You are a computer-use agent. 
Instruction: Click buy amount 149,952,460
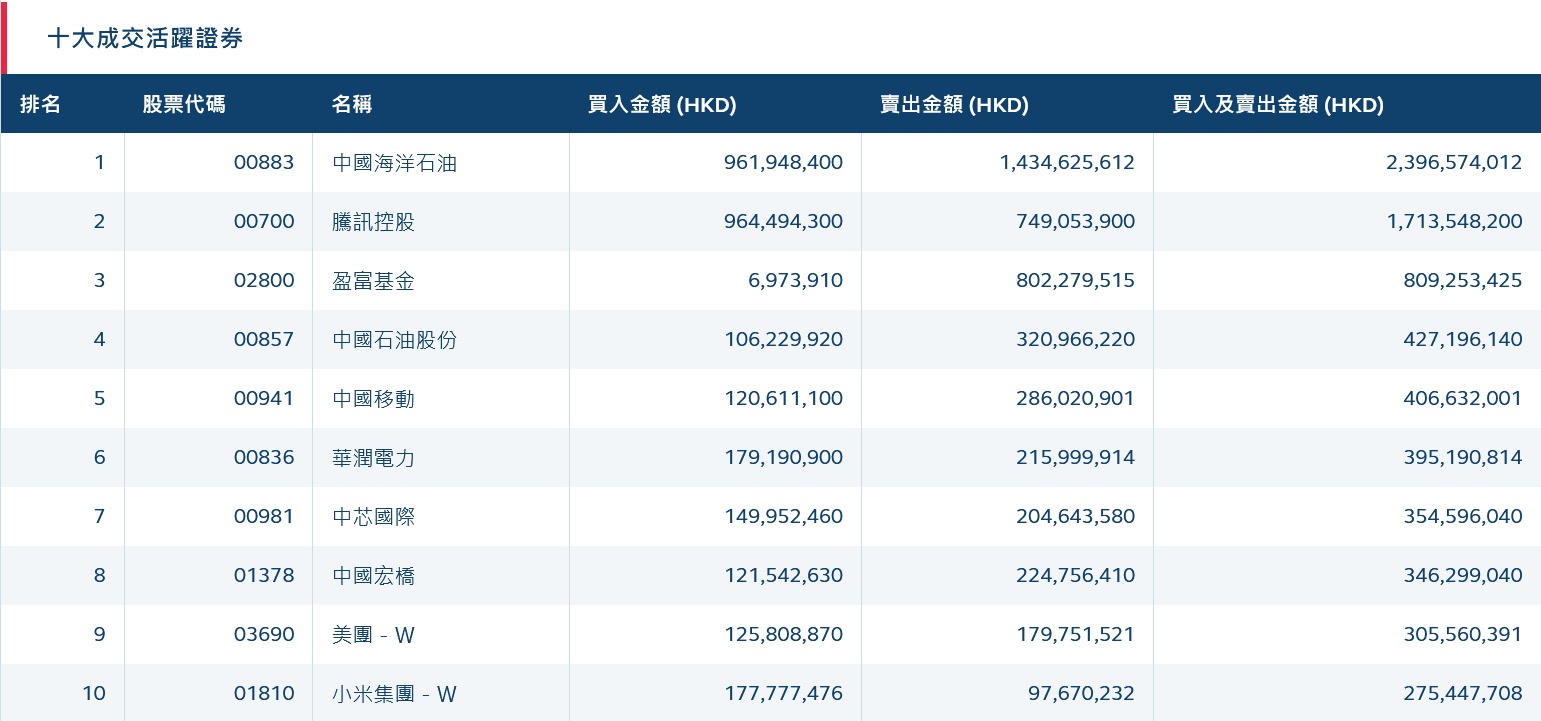(x=783, y=516)
